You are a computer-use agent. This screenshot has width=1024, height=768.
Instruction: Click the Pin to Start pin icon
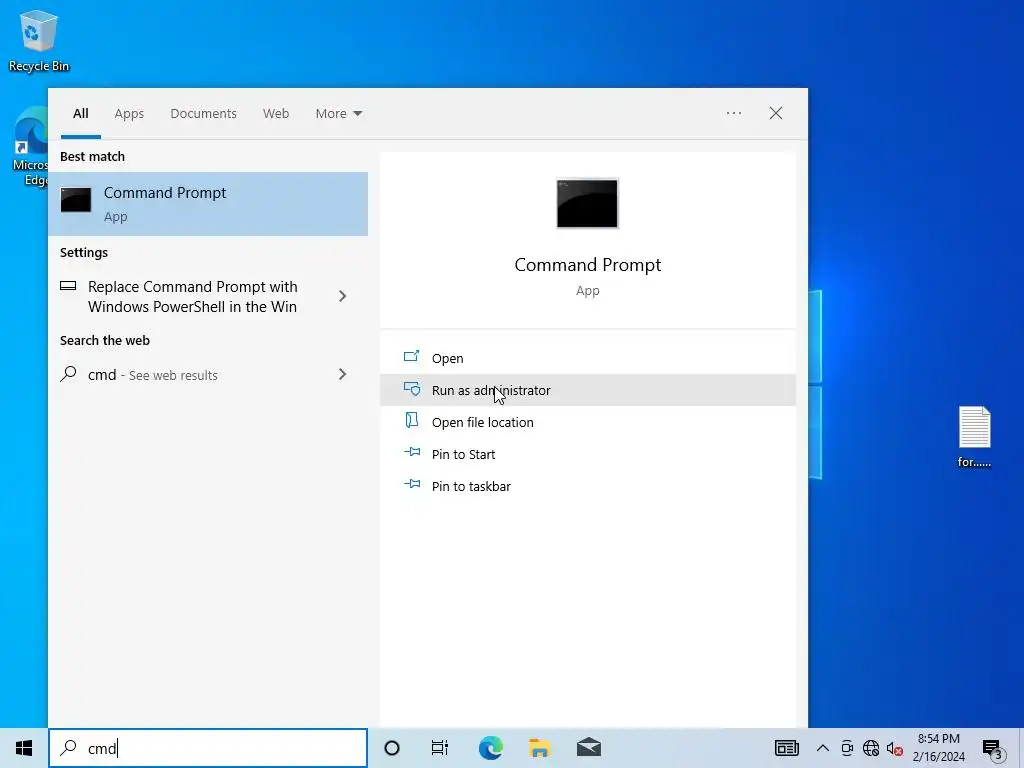[412, 452]
